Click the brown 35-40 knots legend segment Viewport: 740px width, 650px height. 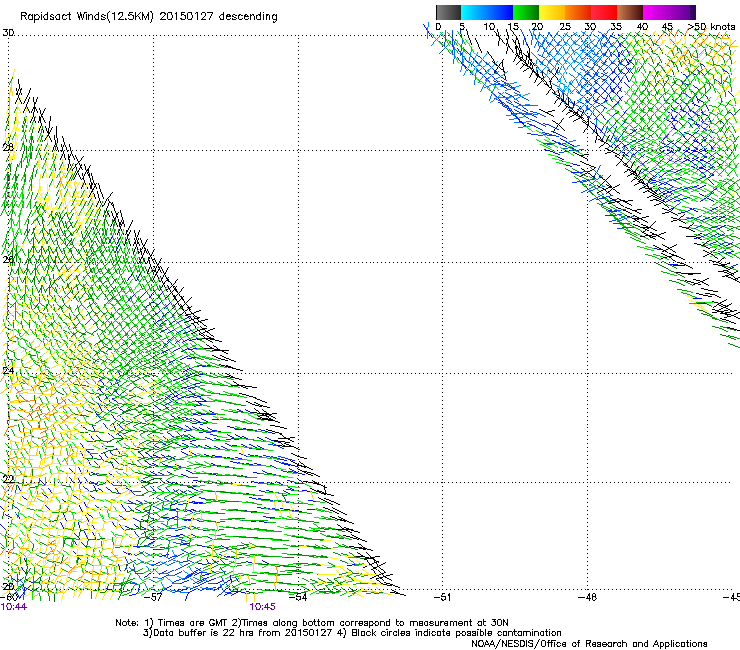pos(630,12)
